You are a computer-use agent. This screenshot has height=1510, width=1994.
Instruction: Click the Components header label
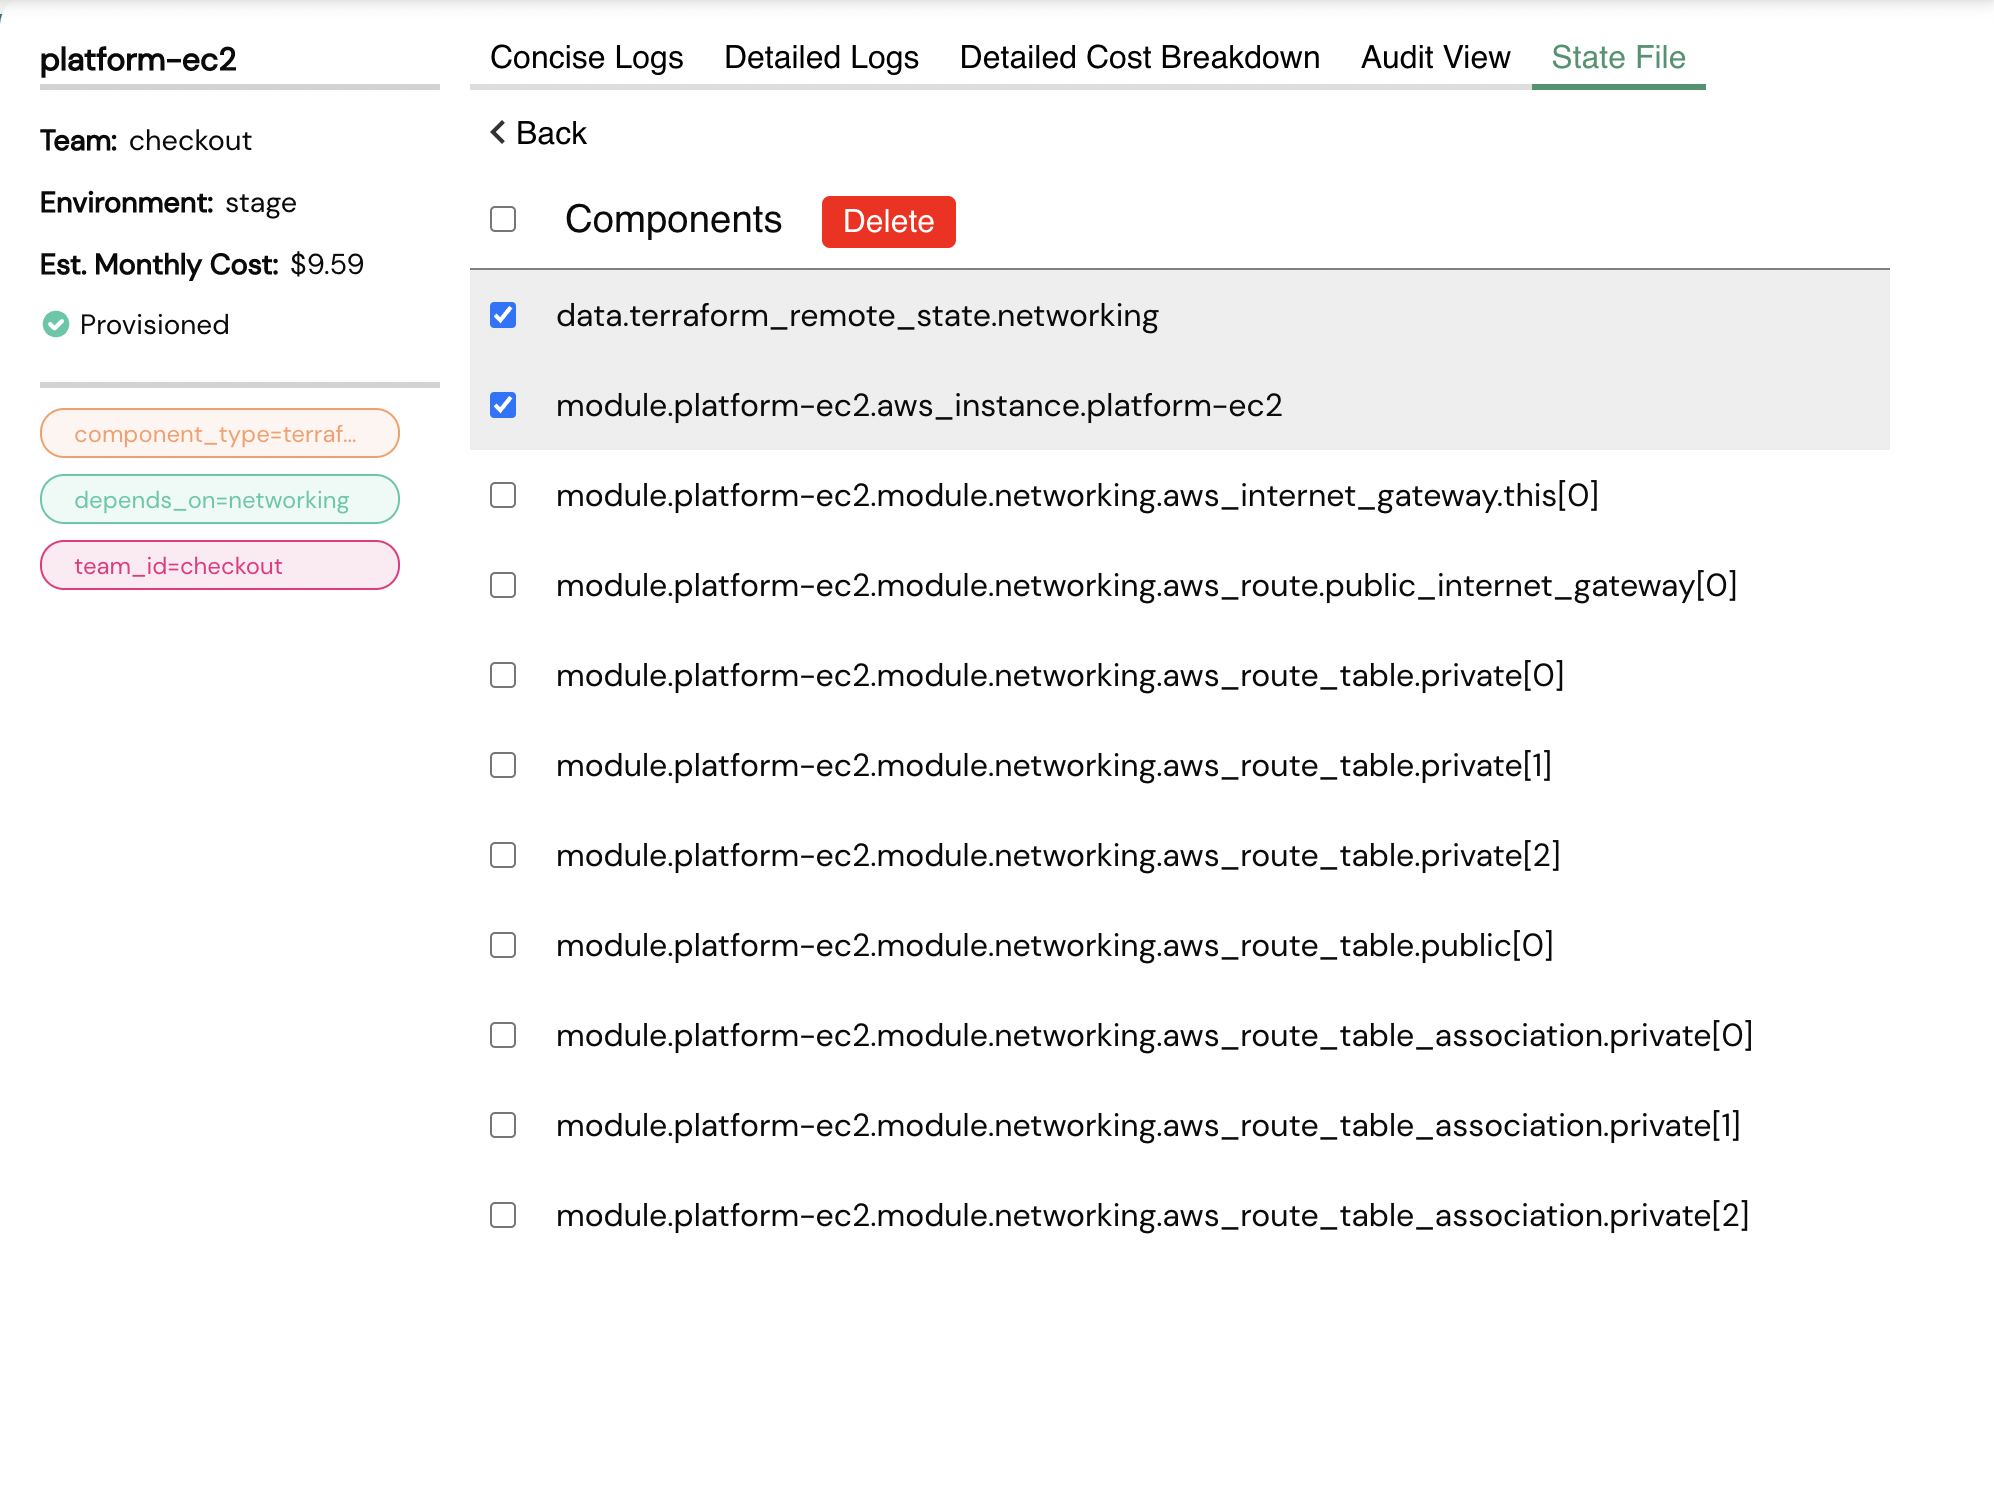(x=673, y=220)
